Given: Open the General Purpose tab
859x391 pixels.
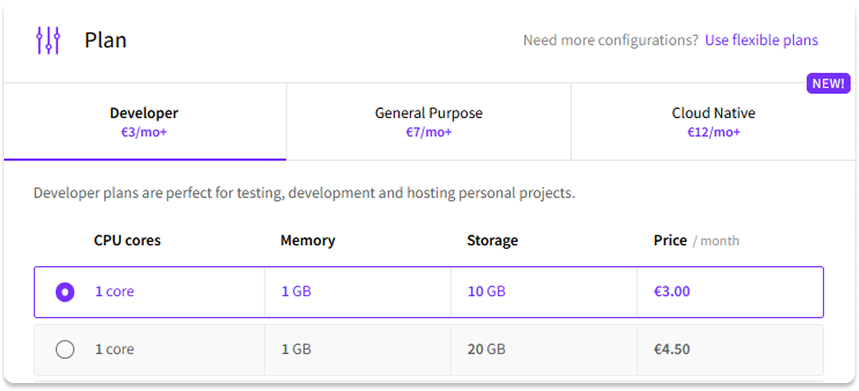Looking at the screenshot, I should [429, 122].
